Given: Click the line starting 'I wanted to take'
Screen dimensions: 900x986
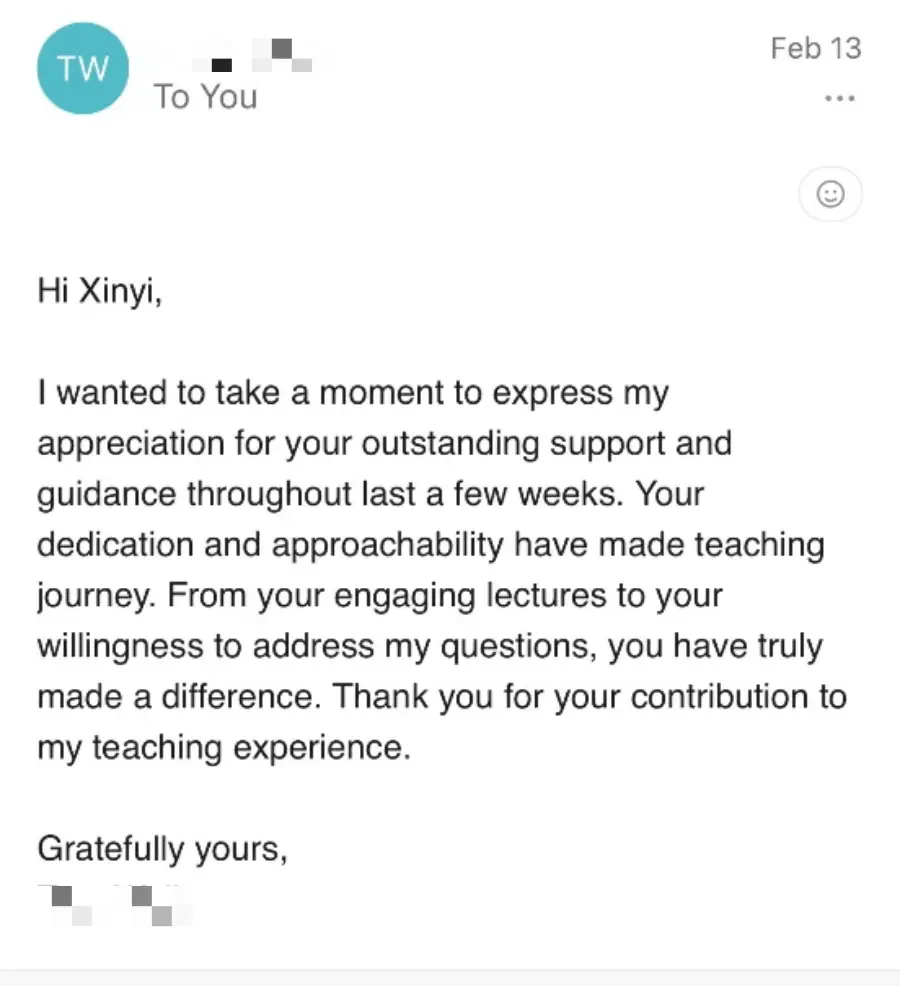Looking at the screenshot, I should [353, 394].
